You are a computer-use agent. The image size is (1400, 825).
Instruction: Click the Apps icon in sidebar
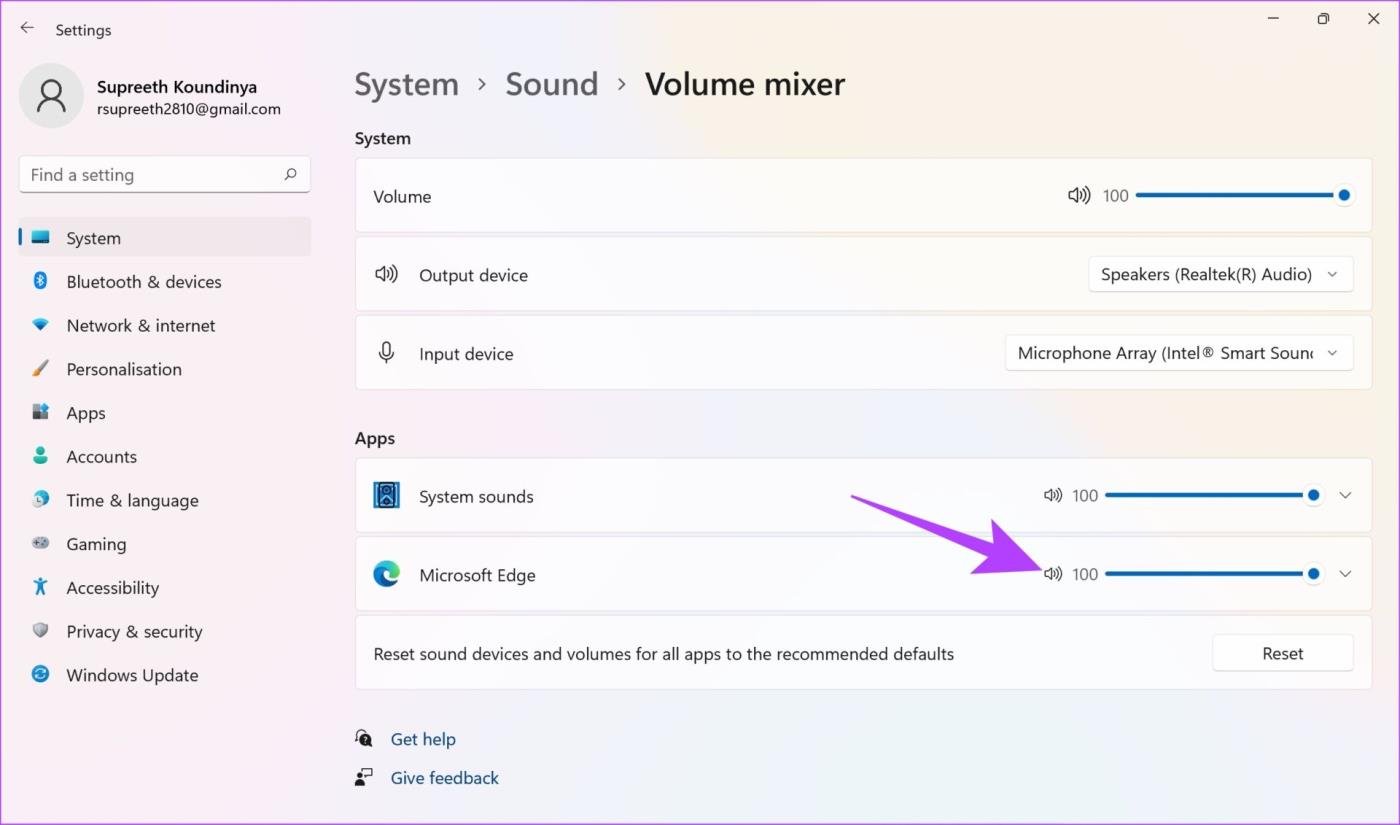(x=40, y=412)
